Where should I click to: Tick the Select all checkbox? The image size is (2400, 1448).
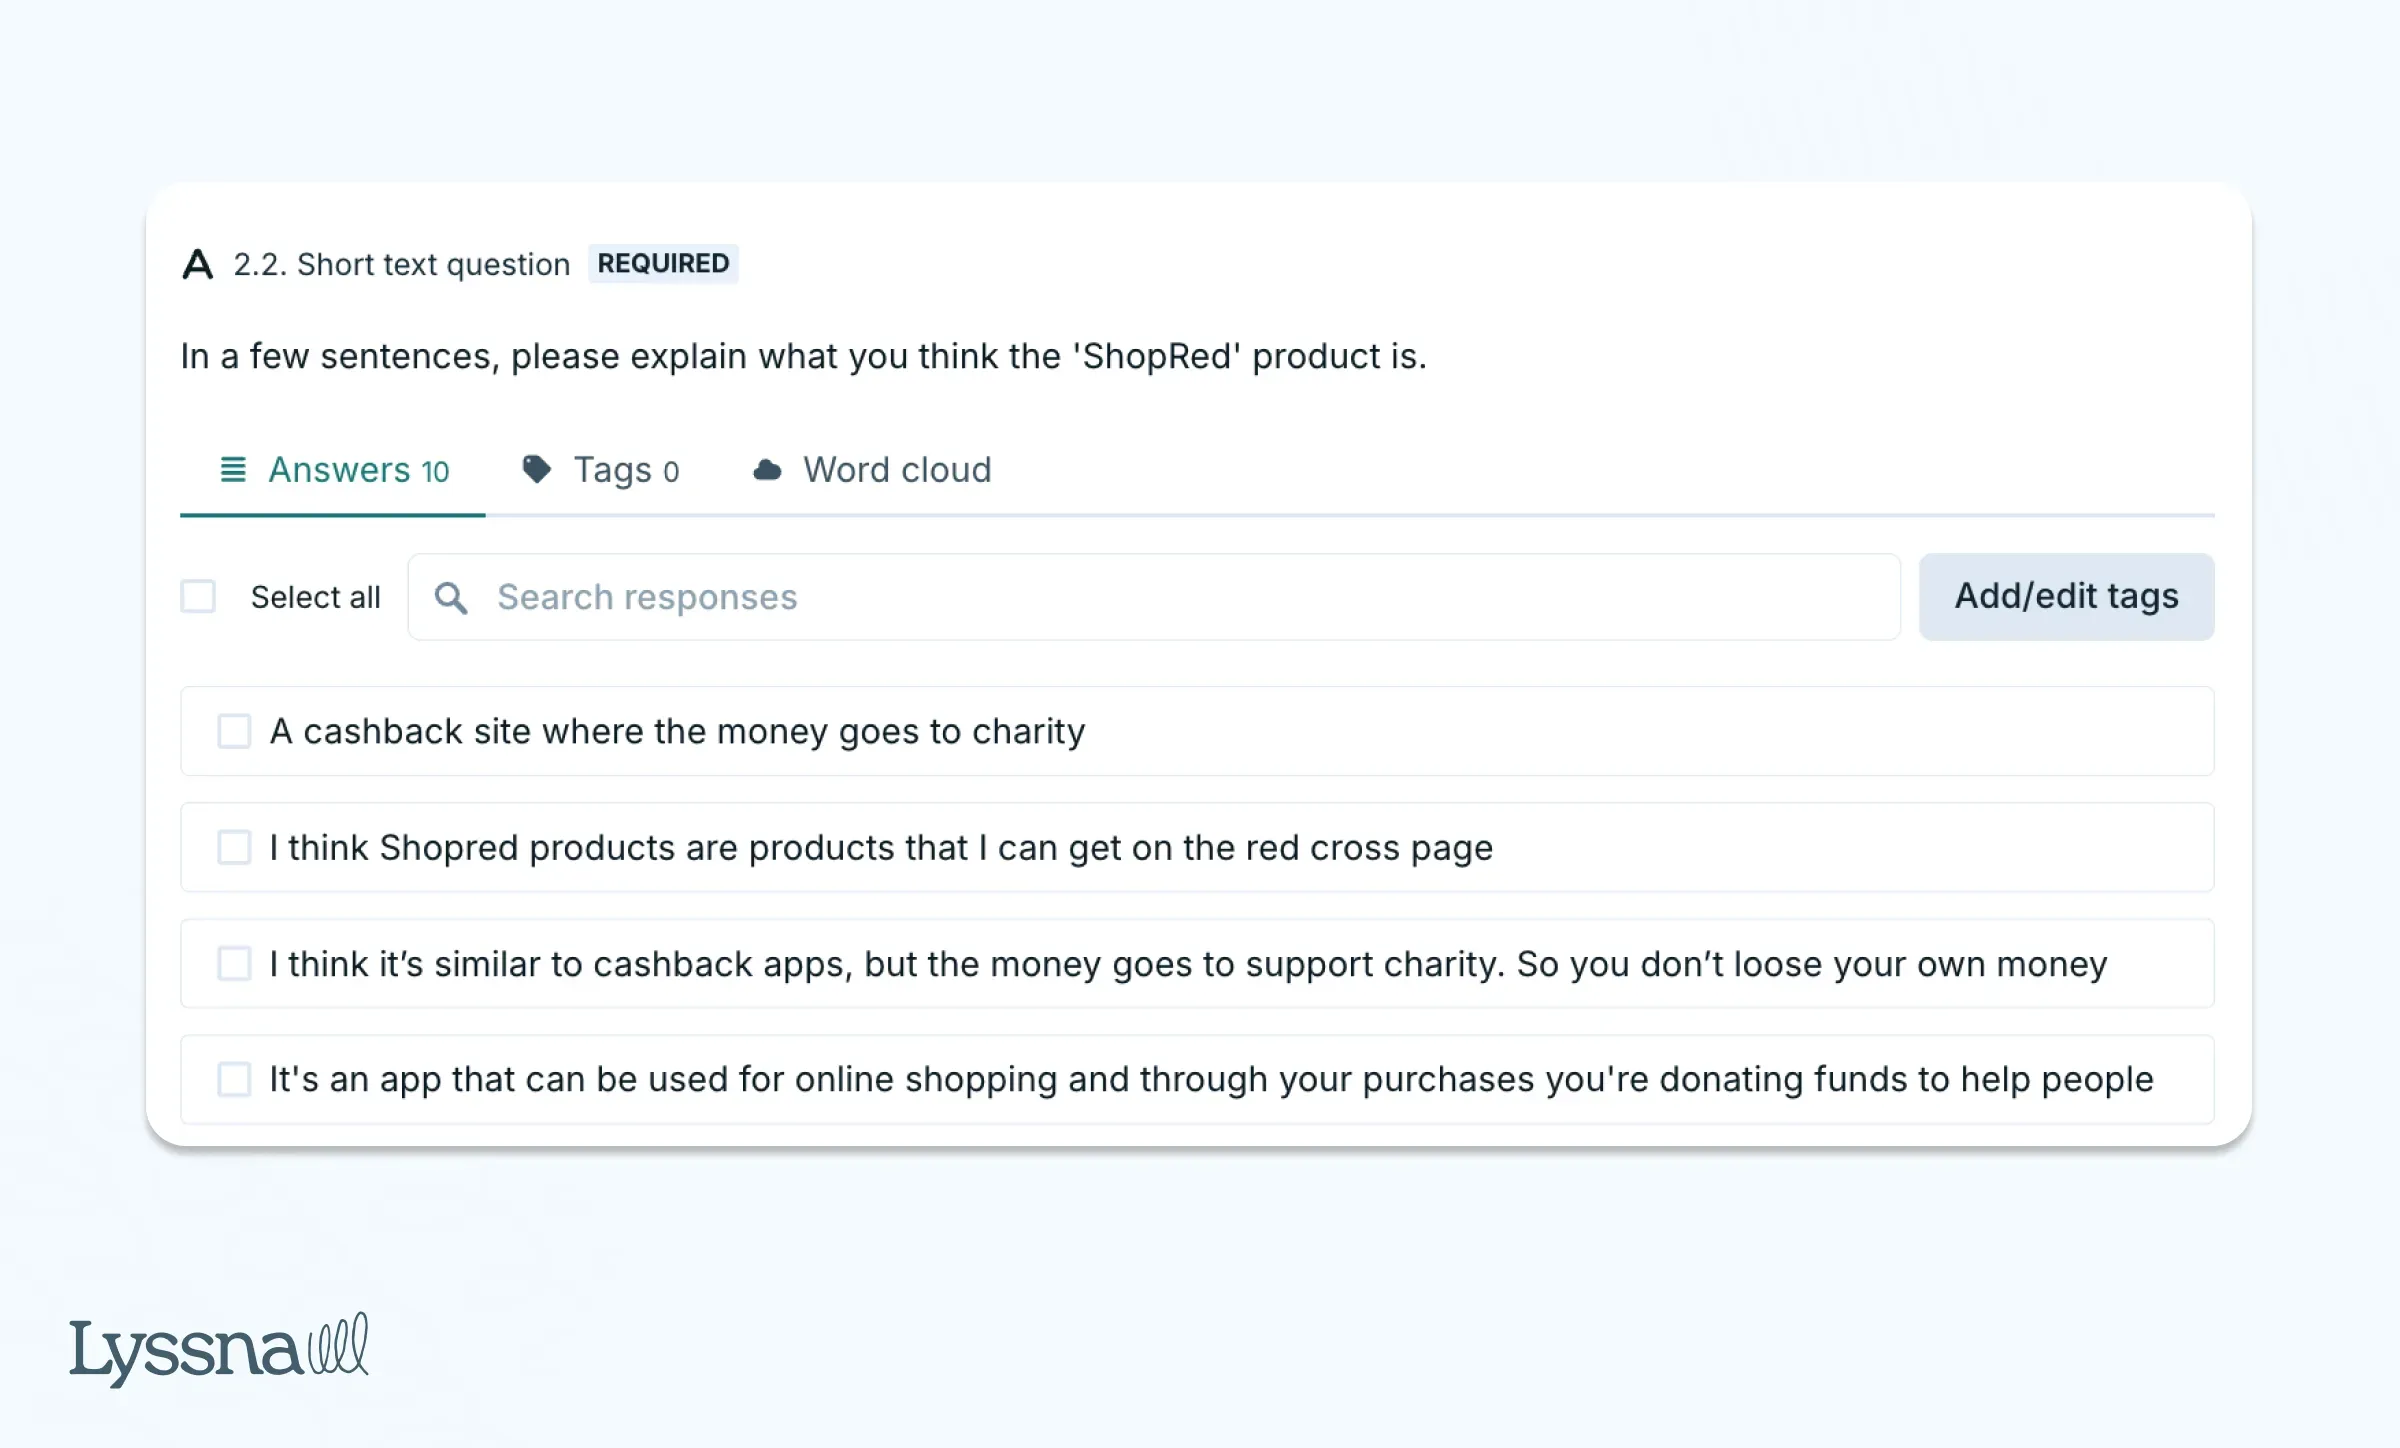coord(198,597)
